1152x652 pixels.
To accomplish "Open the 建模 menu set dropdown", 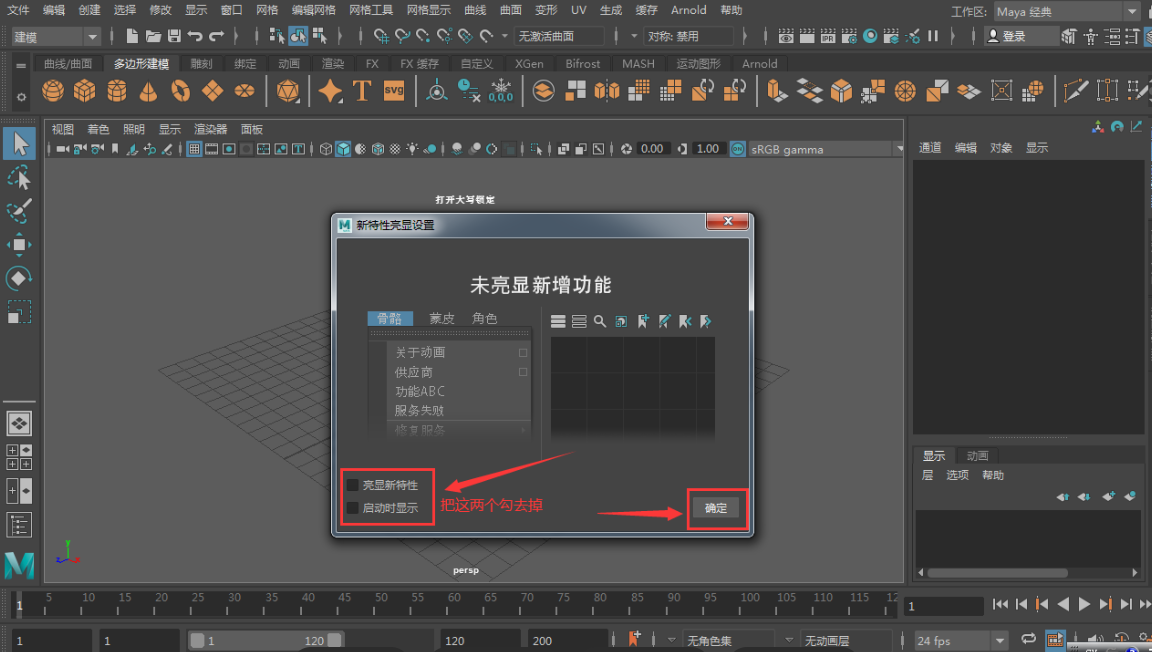I will tap(56, 36).
